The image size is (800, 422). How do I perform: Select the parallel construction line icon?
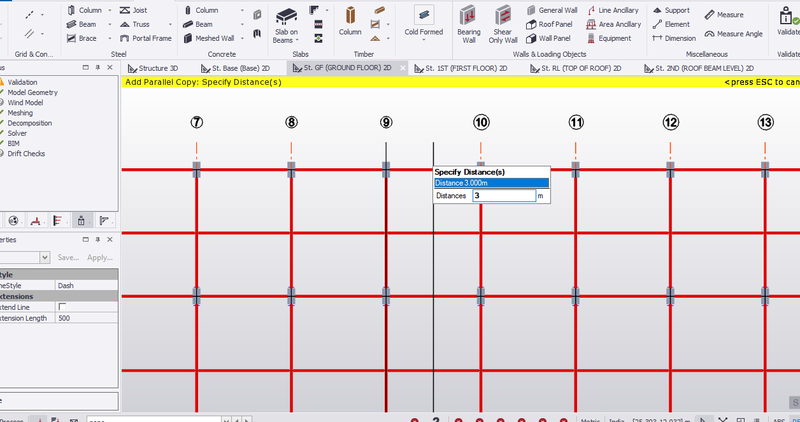(x=30, y=34)
